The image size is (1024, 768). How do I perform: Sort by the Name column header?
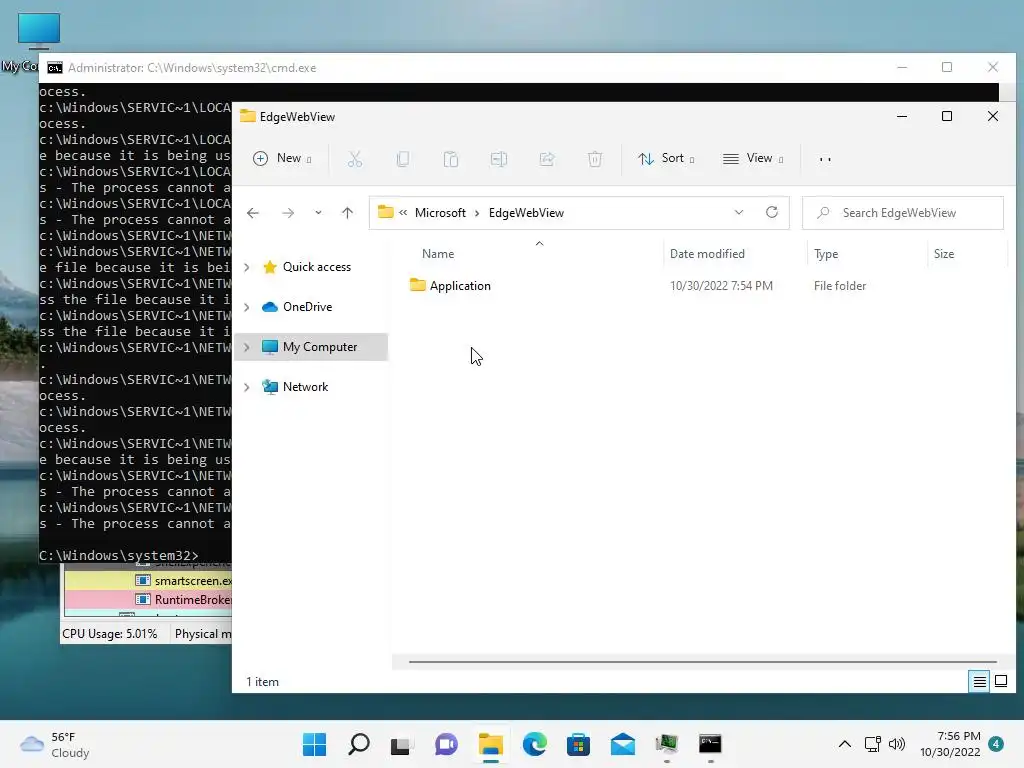click(438, 254)
